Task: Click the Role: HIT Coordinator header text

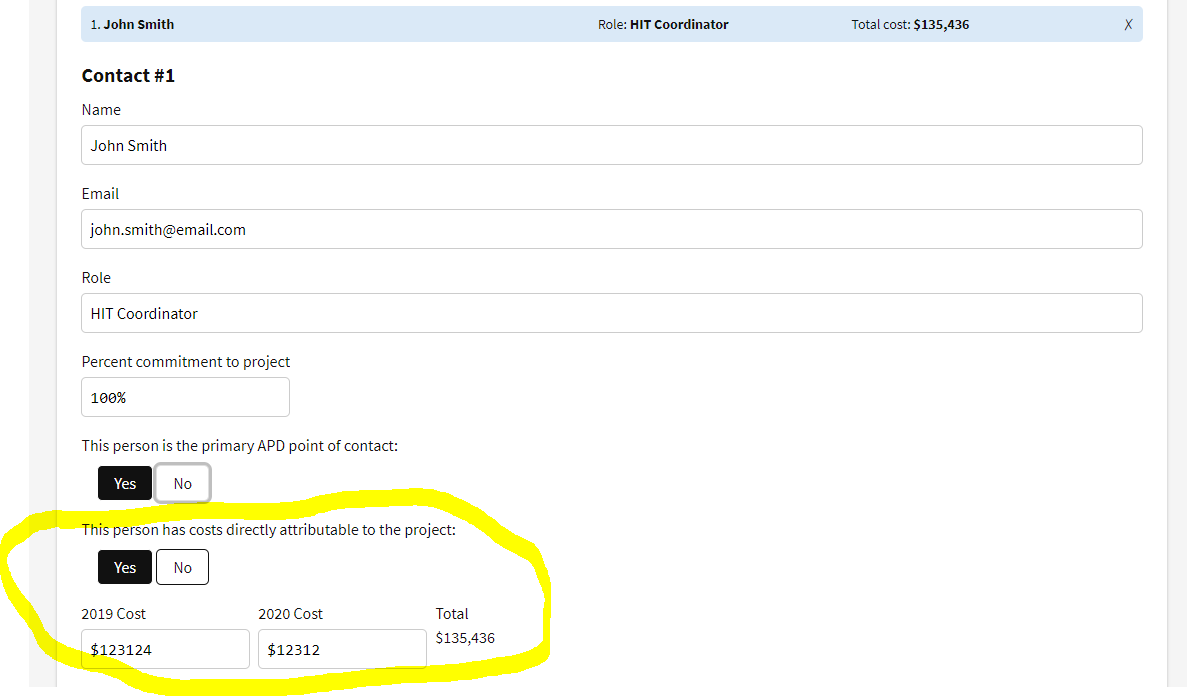Action: pyautogui.click(x=663, y=24)
